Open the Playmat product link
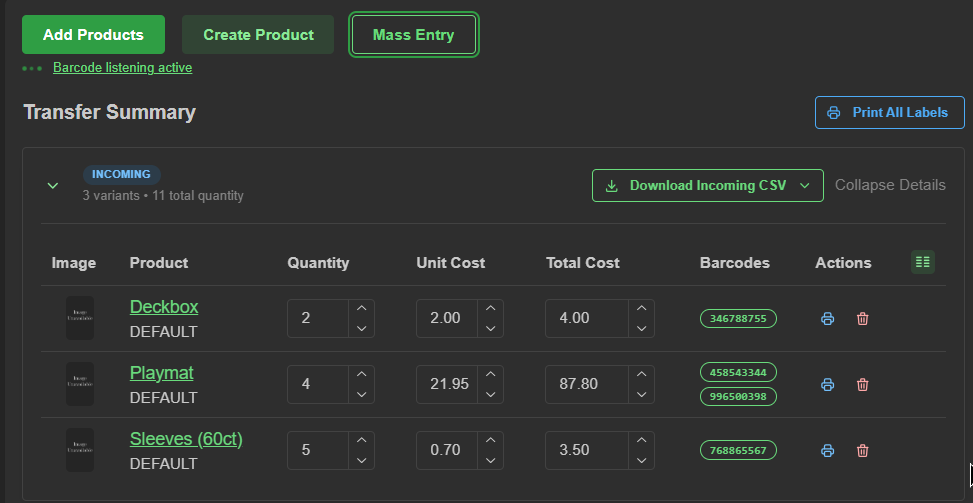 [x=161, y=373]
